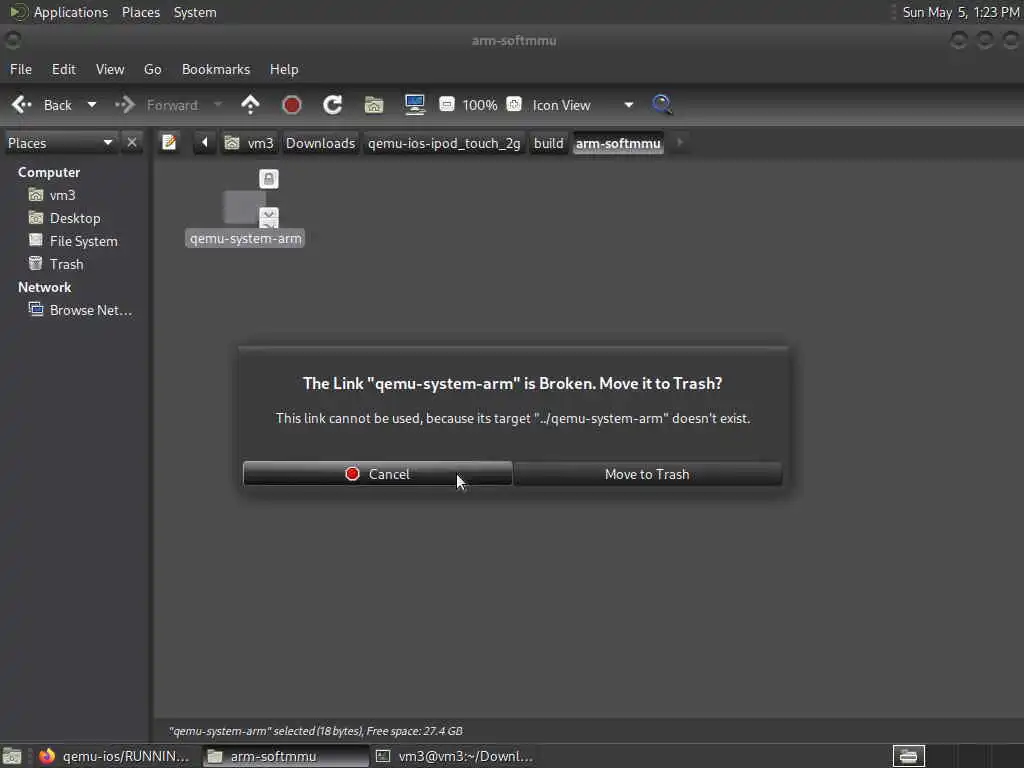1024x768 pixels.
Task: Open the Places menu in top panel
Action: pyautogui.click(x=140, y=12)
